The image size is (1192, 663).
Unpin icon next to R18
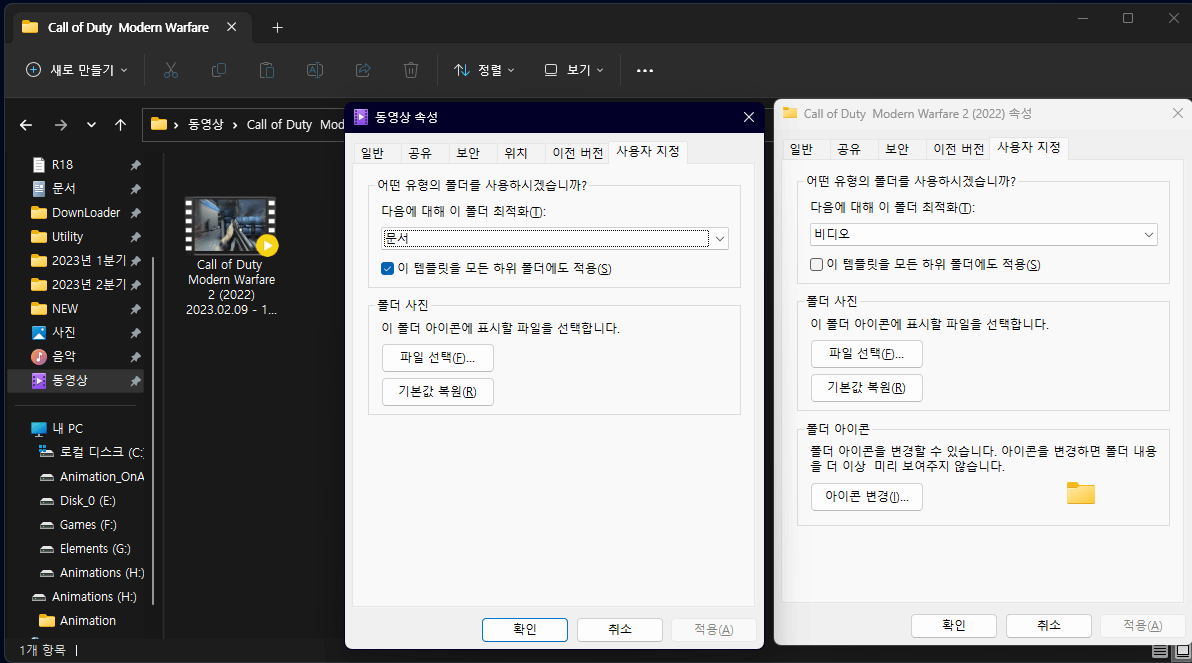click(135, 165)
